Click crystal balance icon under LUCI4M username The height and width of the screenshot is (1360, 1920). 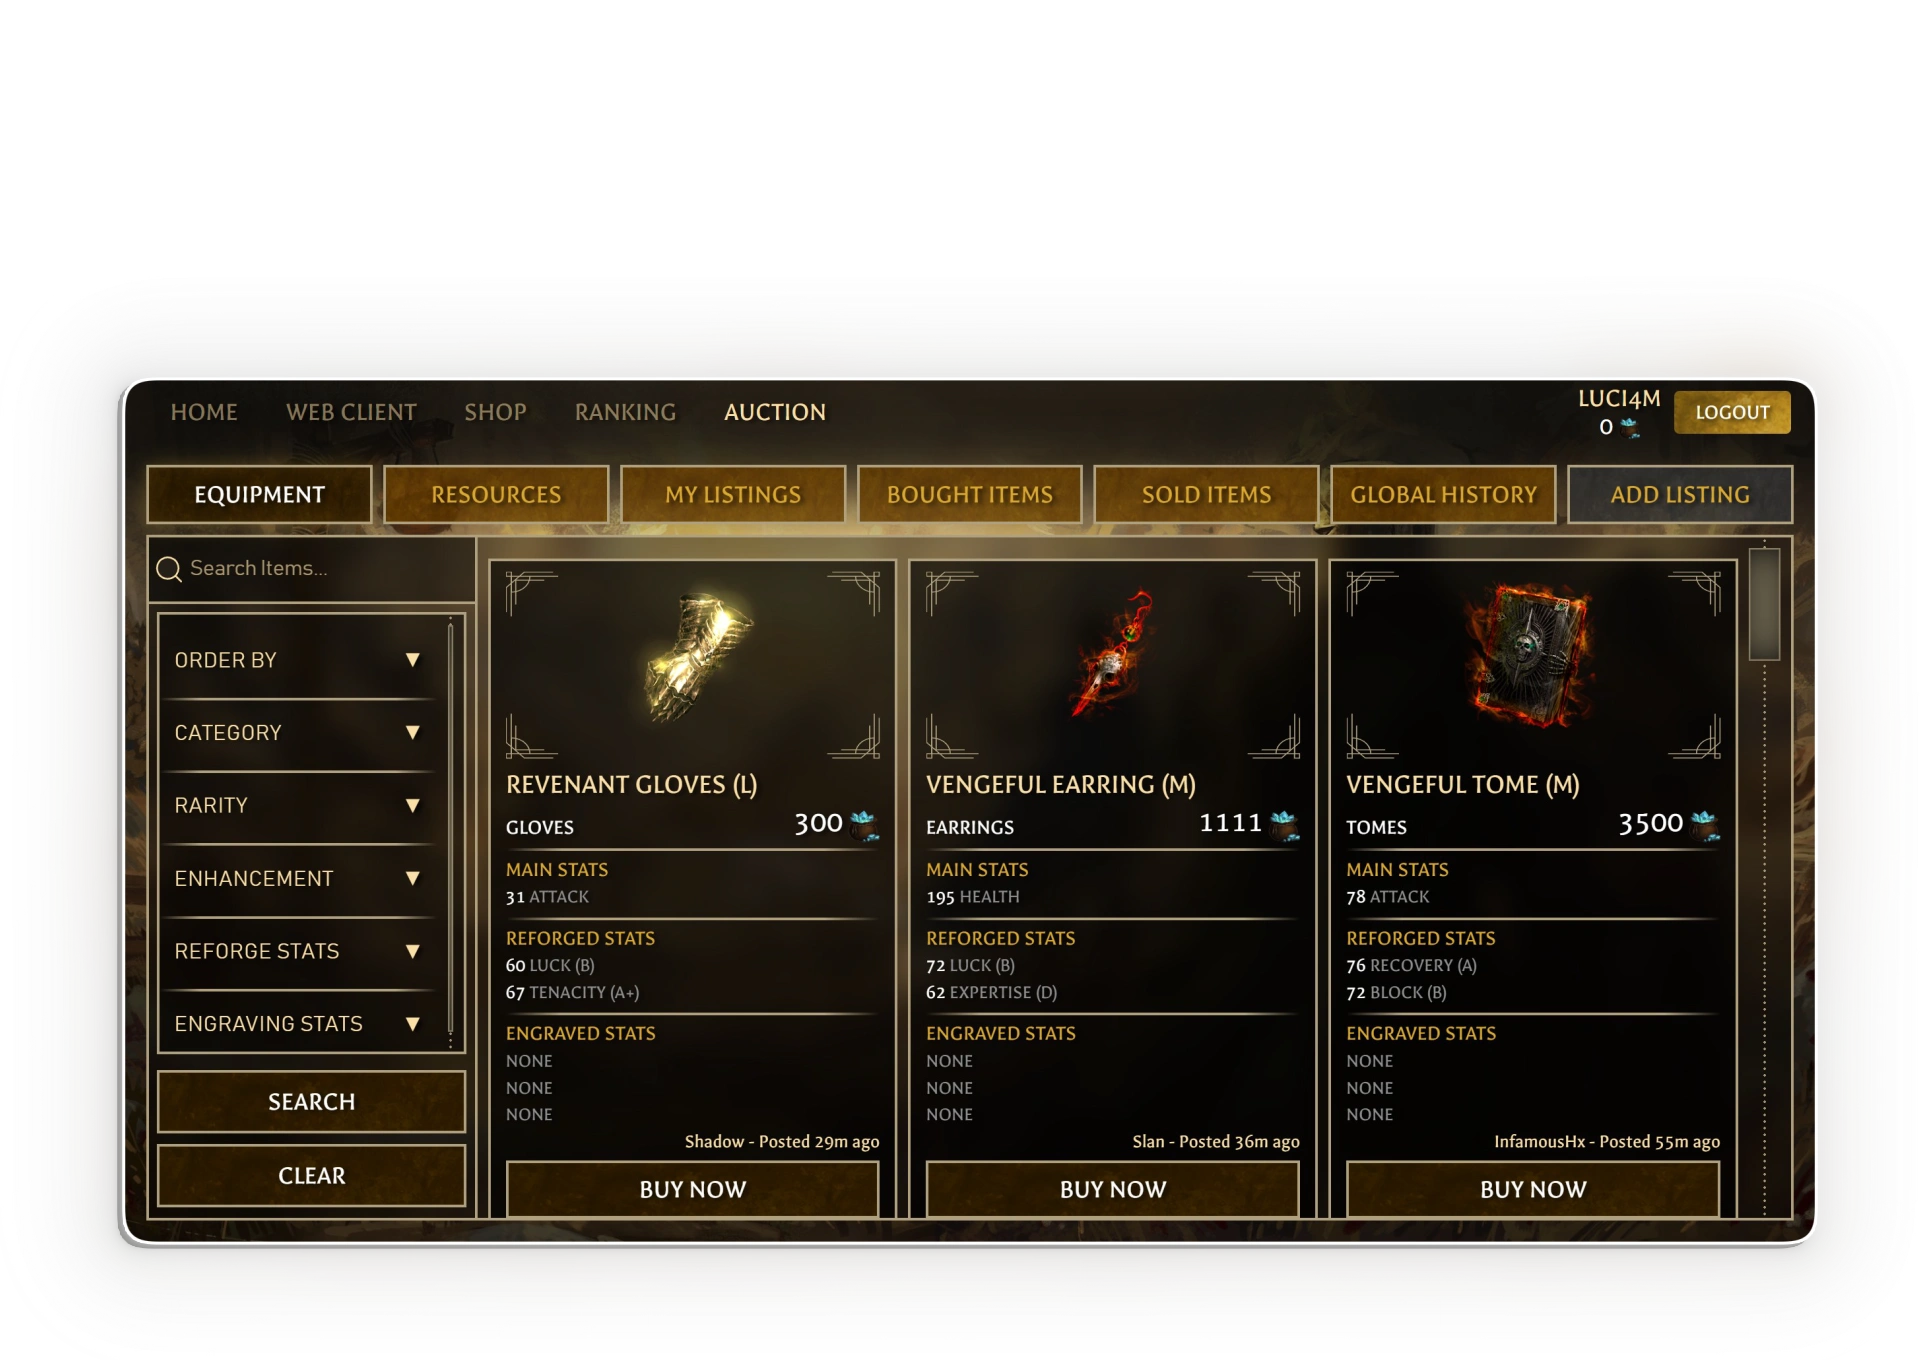click(x=1630, y=428)
